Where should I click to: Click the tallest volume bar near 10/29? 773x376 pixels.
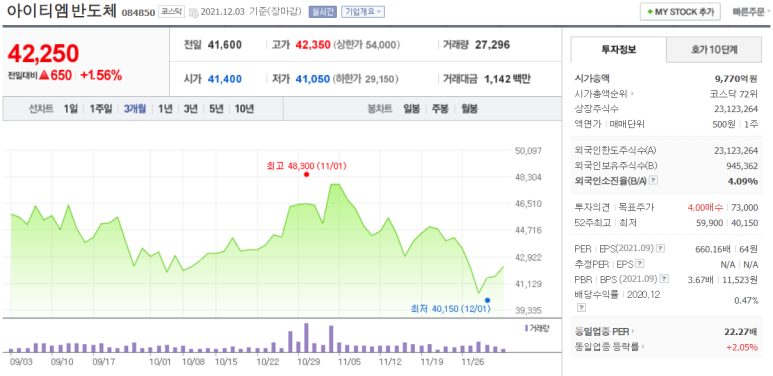(x=306, y=338)
